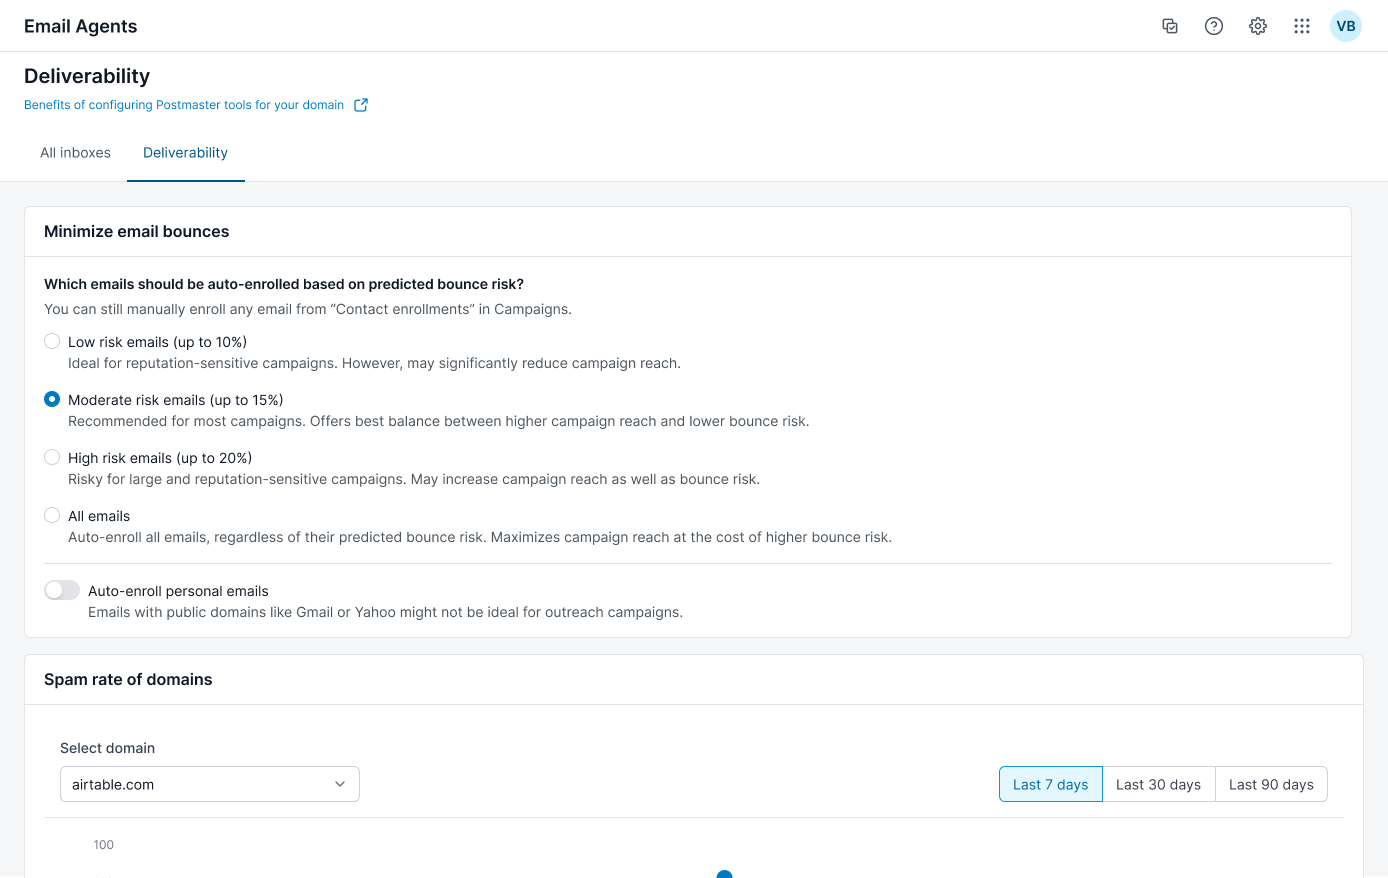Open the Benefits of configuring Postmaster tools link

[184, 104]
